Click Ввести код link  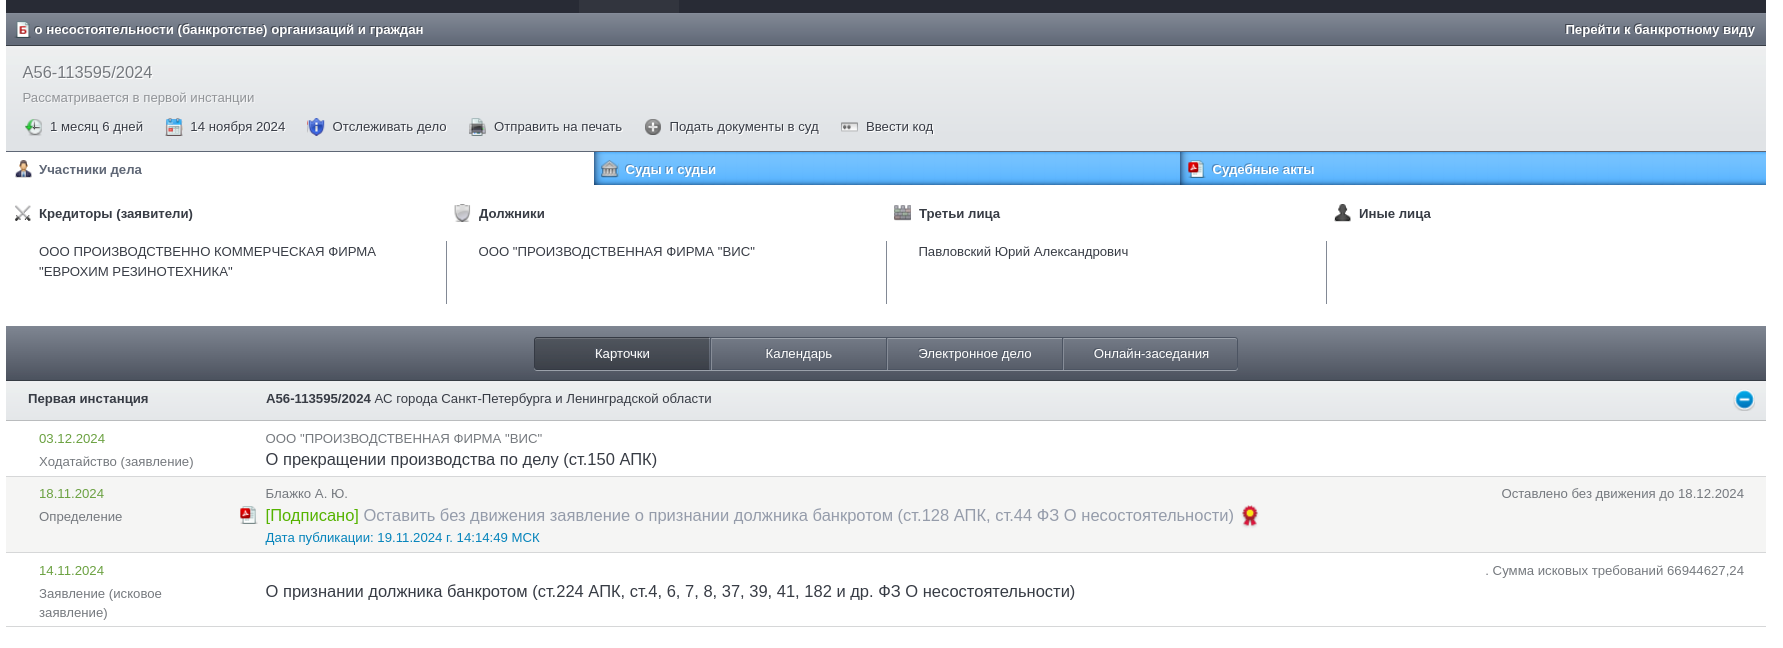(899, 127)
